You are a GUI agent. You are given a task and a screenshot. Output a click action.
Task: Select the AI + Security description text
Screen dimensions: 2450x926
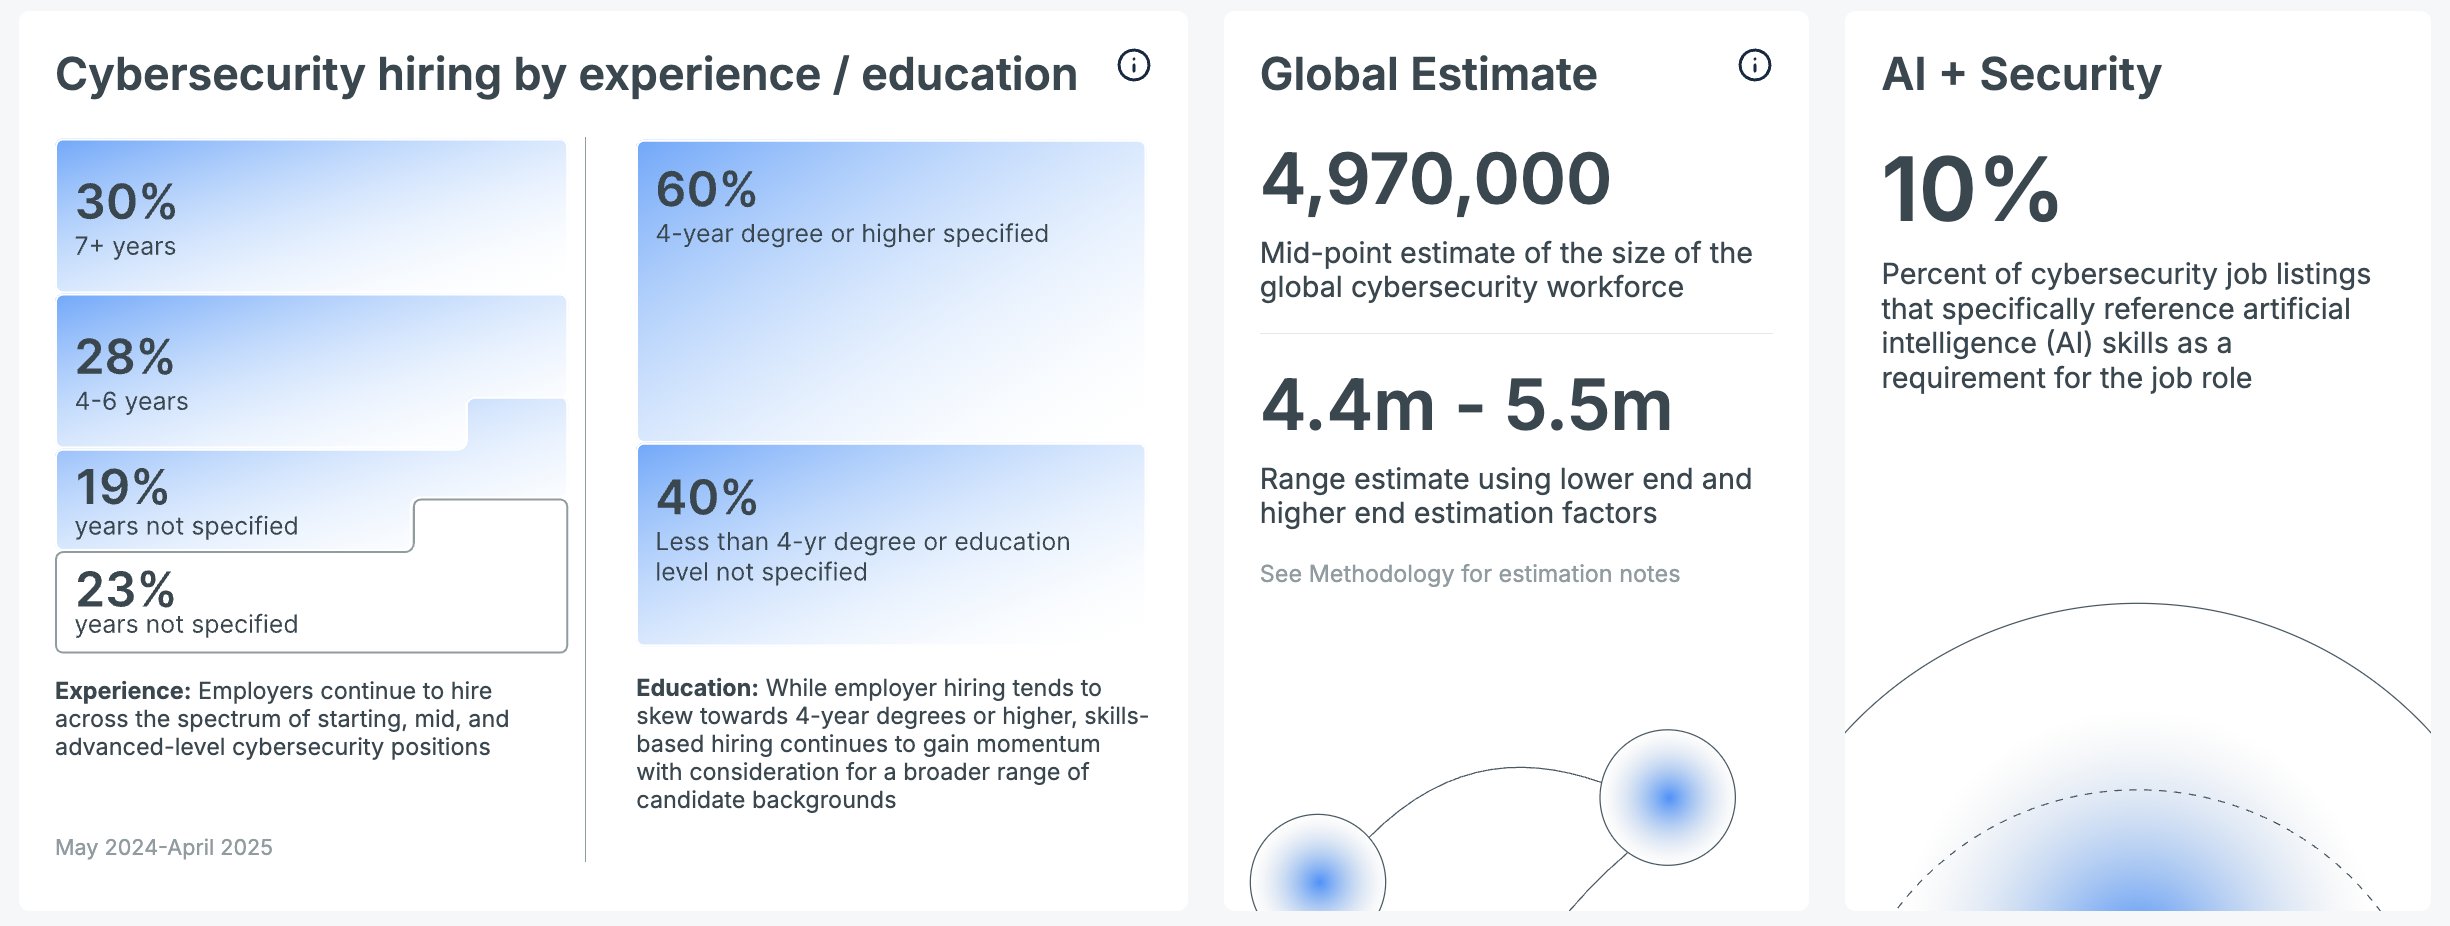click(x=2126, y=326)
